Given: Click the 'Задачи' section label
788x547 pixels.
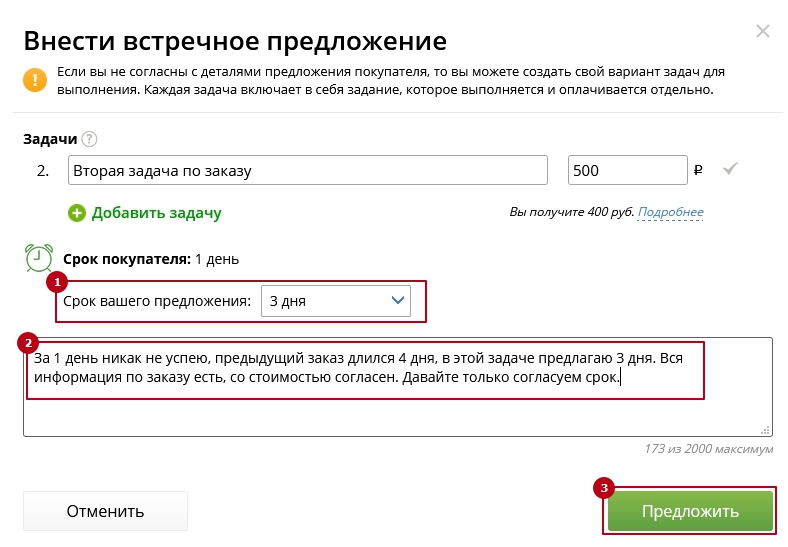Looking at the screenshot, I should (50, 139).
